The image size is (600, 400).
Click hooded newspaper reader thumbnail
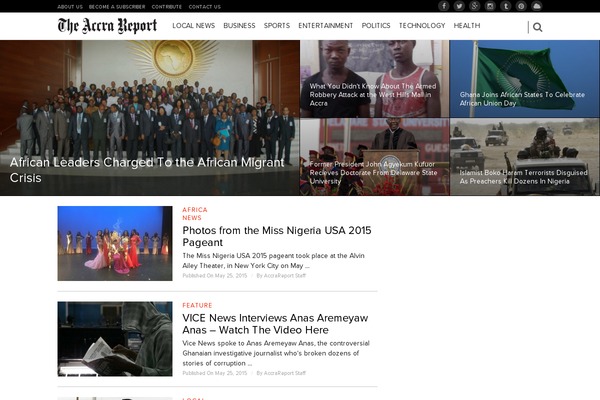(x=115, y=339)
